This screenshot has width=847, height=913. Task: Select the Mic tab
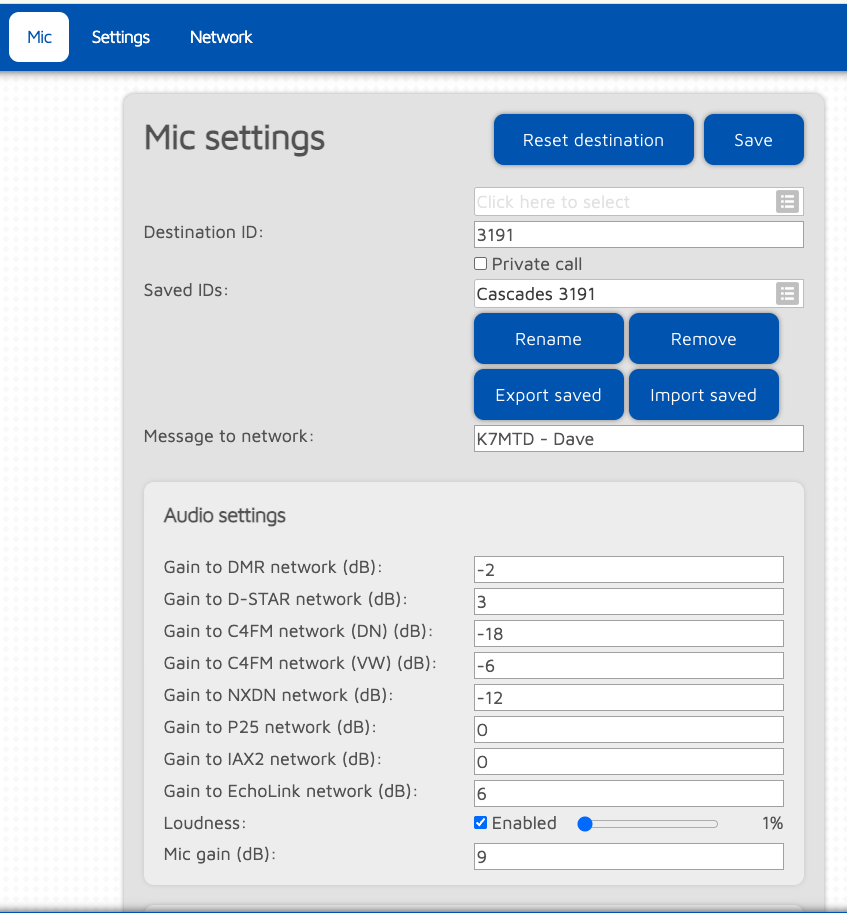tap(39, 37)
